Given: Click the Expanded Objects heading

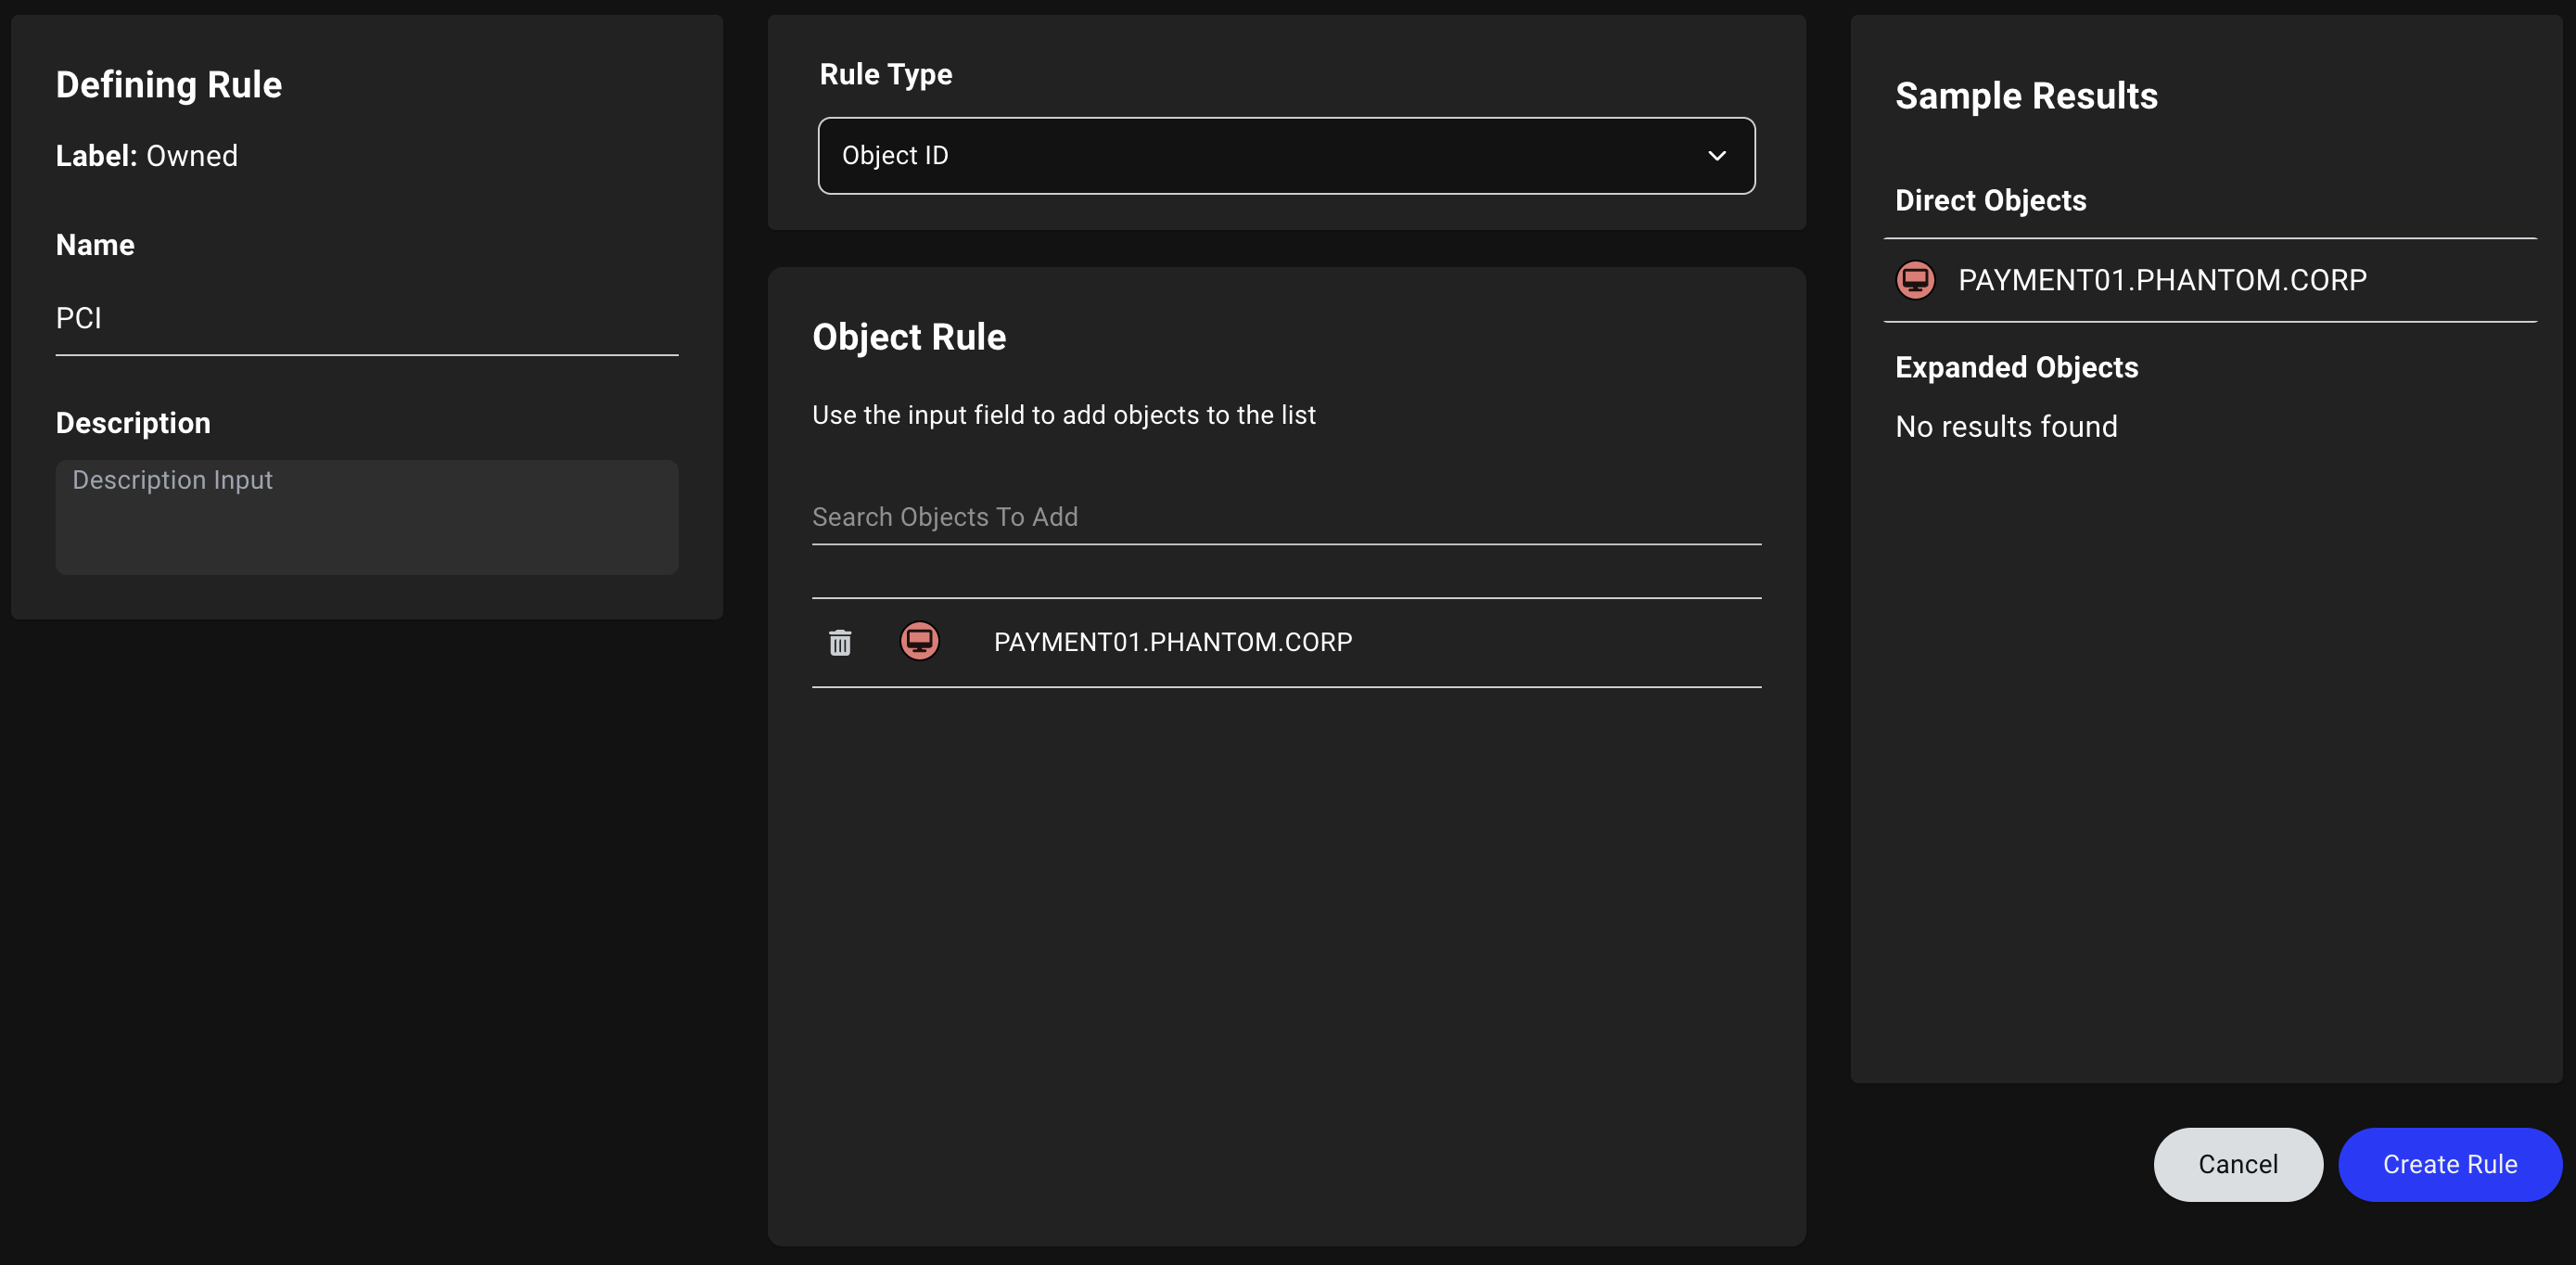Looking at the screenshot, I should 2017,367.
